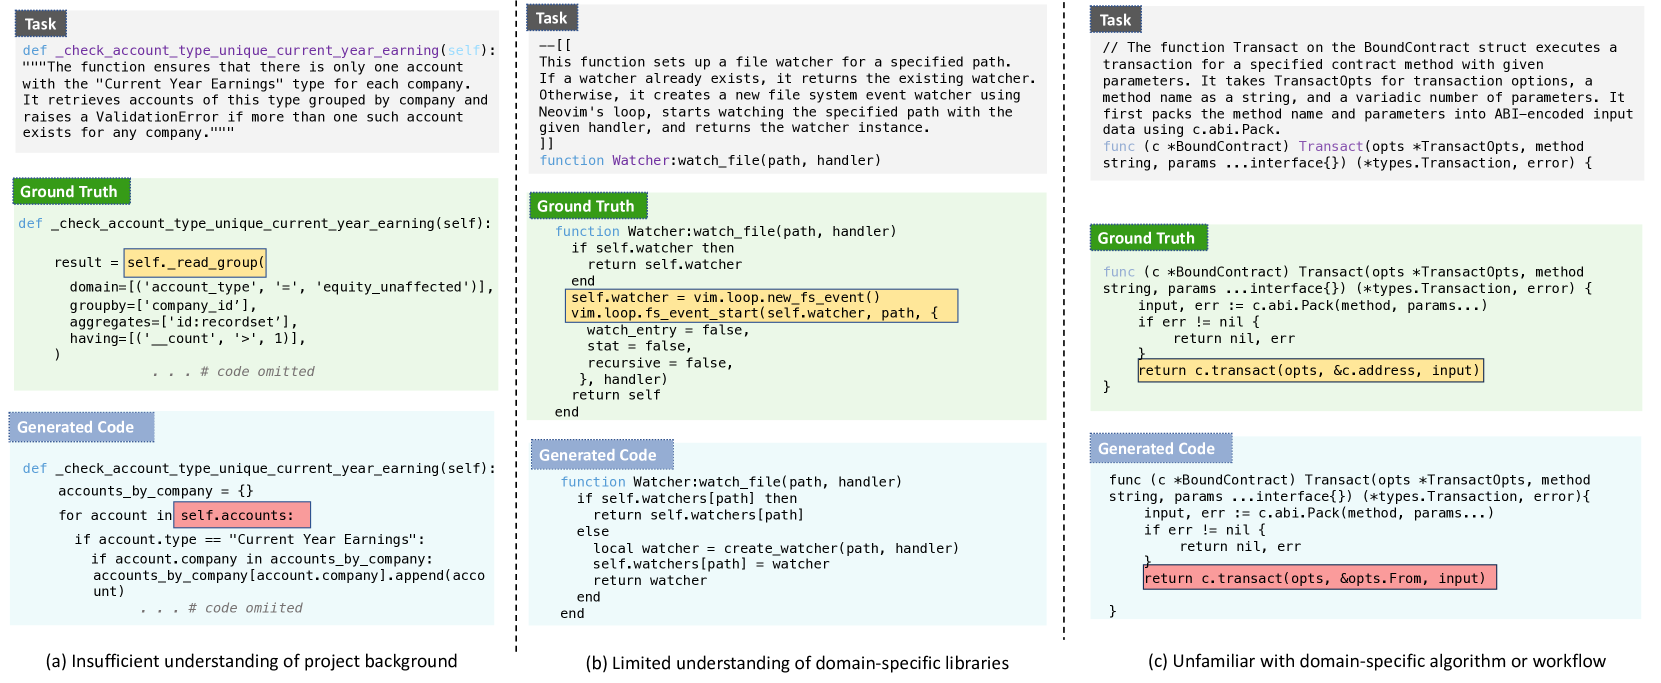Click the '# code omitted' comment in the Python ground truth
This screenshot has height=683, width=1661.
[x=233, y=371]
